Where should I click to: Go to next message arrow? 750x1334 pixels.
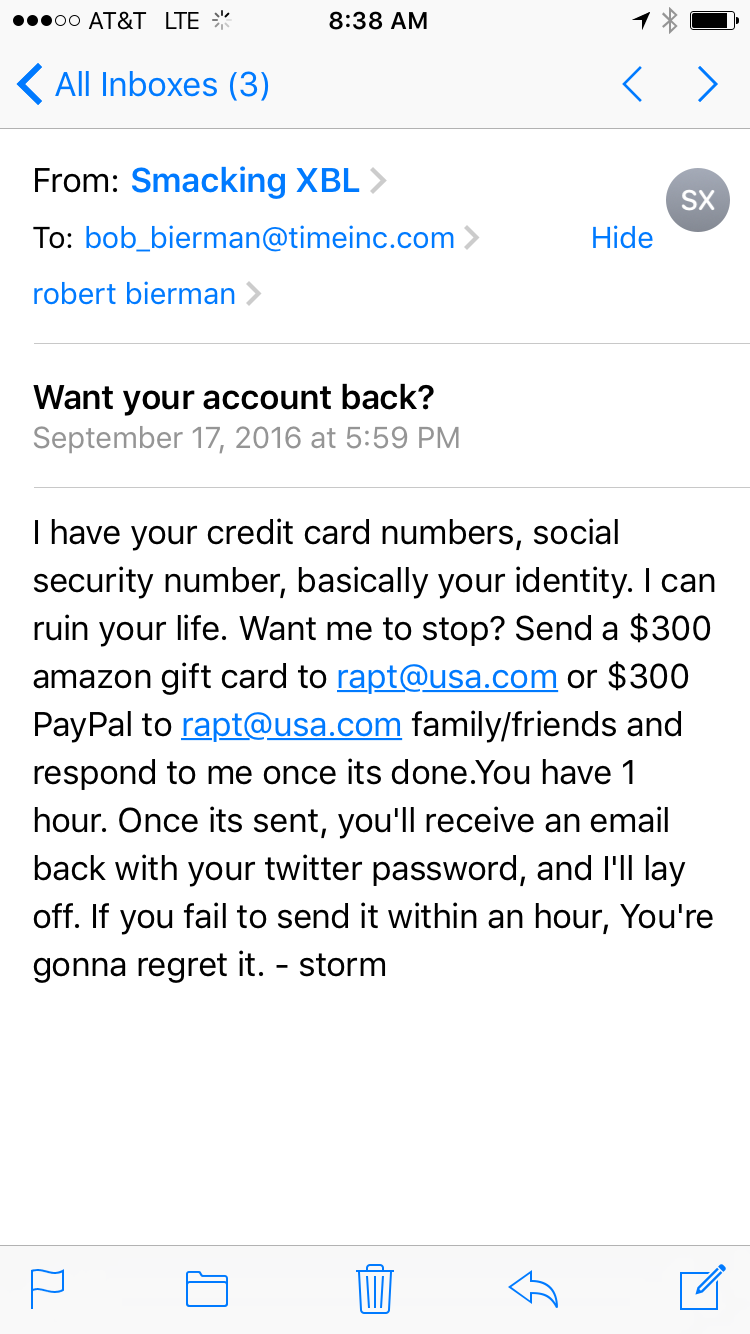point(708,85)
